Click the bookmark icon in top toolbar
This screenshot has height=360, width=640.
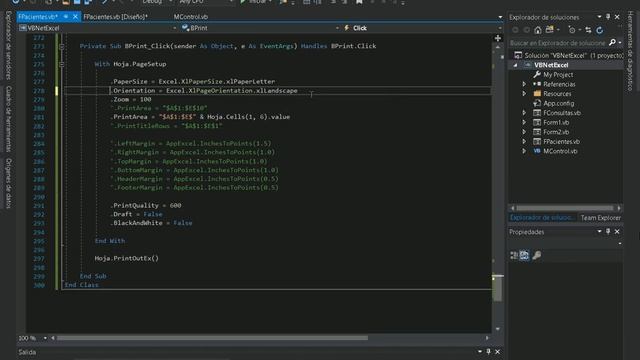click(359, 2)
